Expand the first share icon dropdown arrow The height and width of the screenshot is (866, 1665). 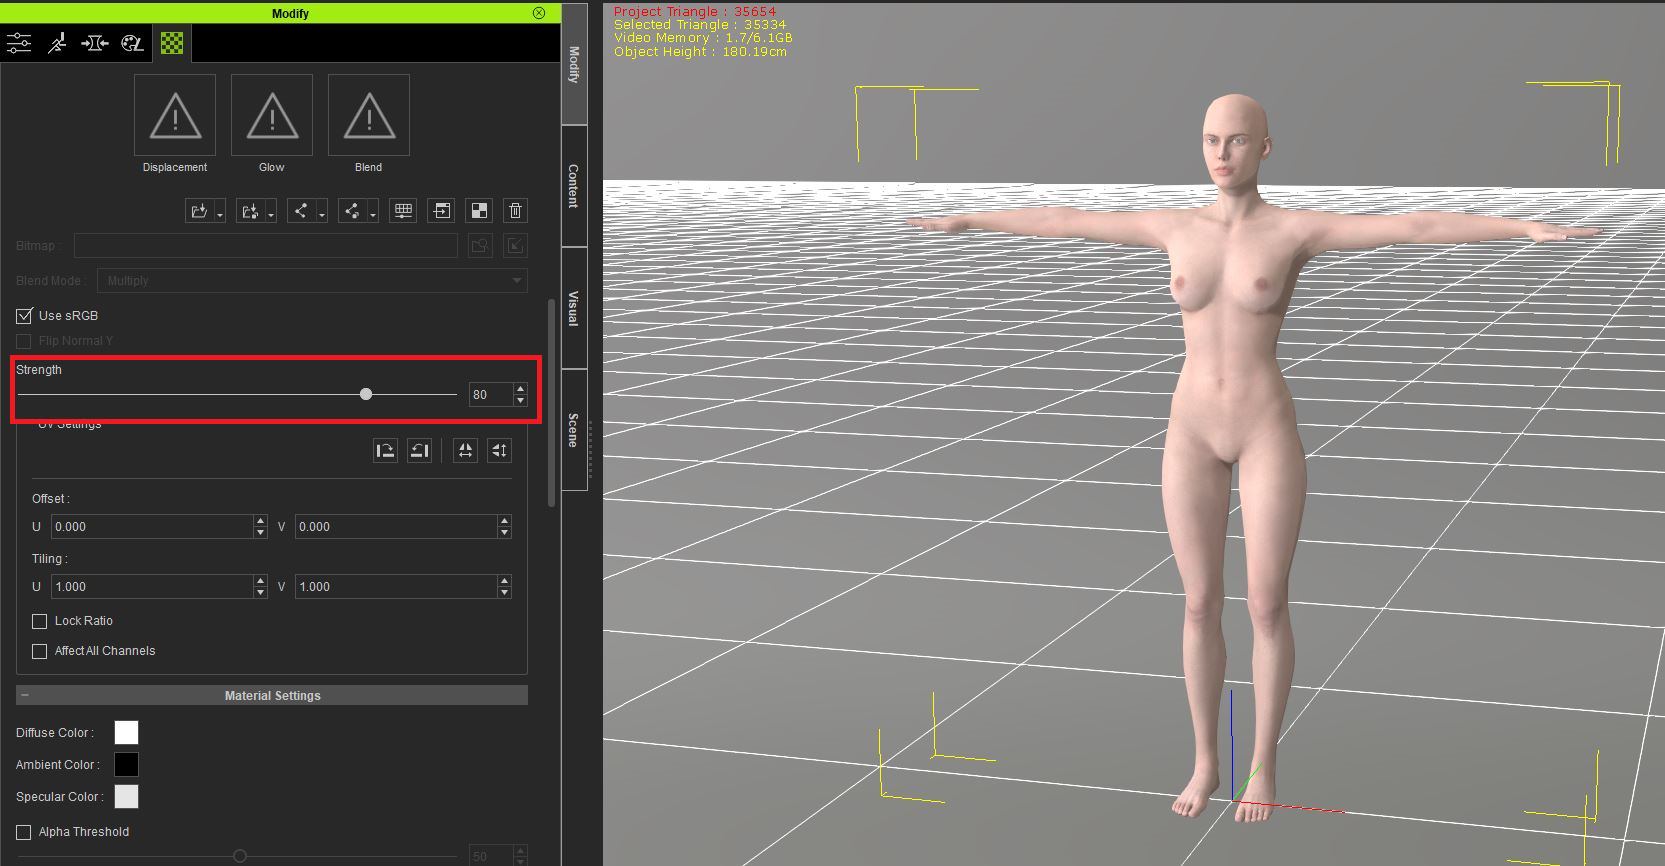coord(321,211)
